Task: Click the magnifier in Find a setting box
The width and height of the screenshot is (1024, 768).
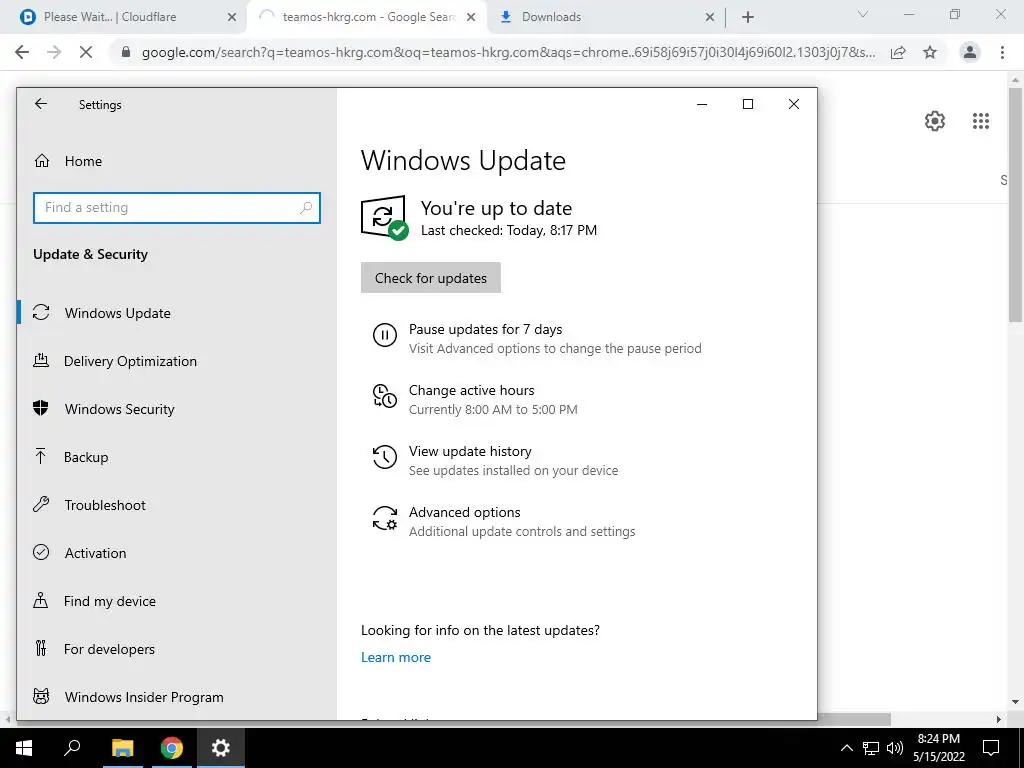Action: click(x=306, y=208)
